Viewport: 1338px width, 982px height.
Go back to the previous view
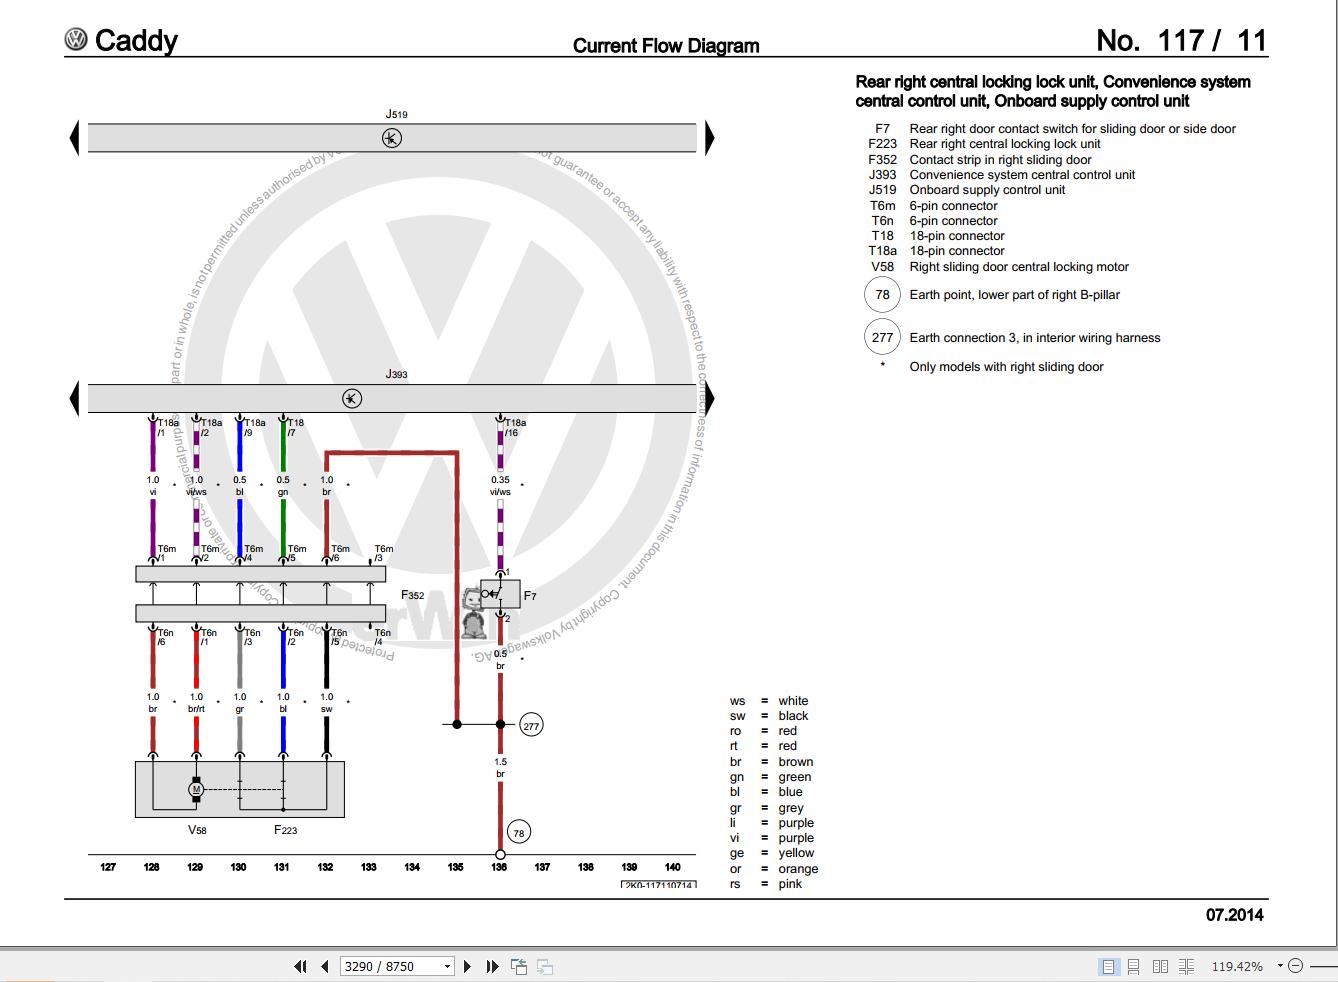click(x=519, y=966)
